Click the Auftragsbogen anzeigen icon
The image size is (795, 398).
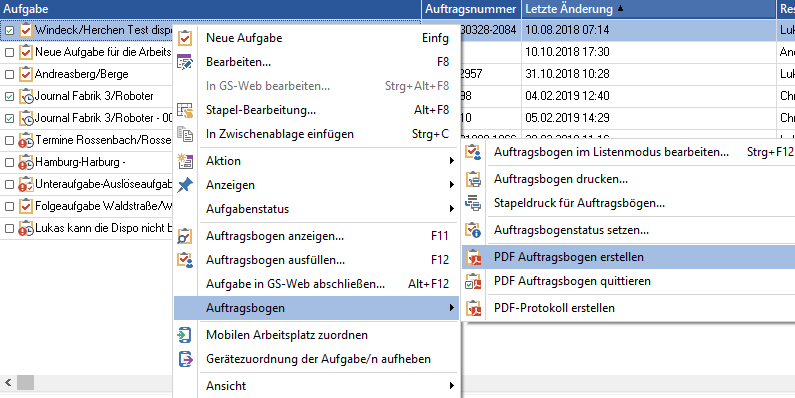tap(185, 236)
